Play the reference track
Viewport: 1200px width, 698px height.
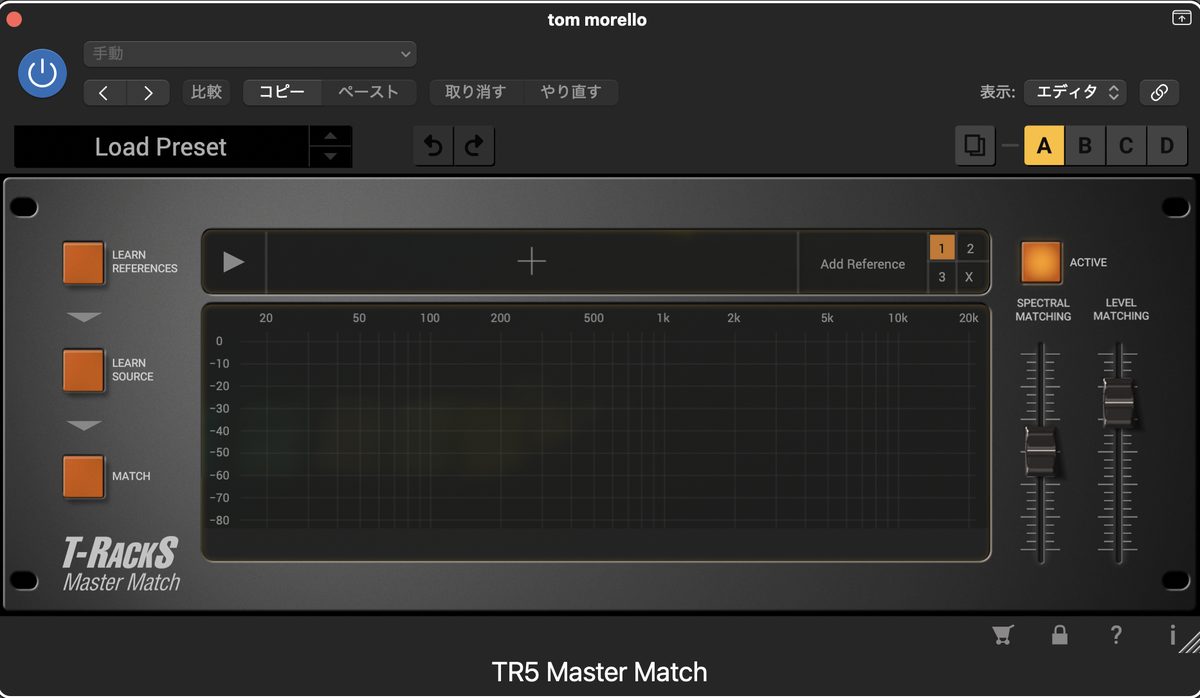click(233, 262)
